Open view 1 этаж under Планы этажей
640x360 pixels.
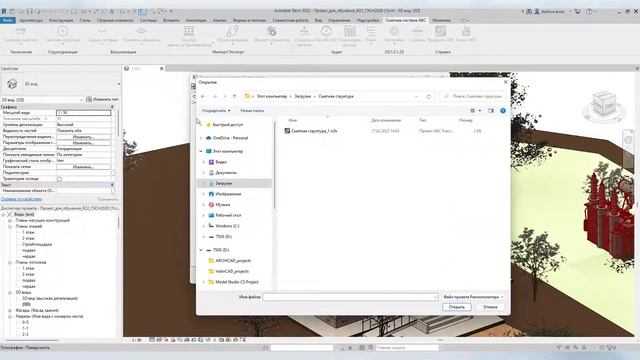click(28, 232)
